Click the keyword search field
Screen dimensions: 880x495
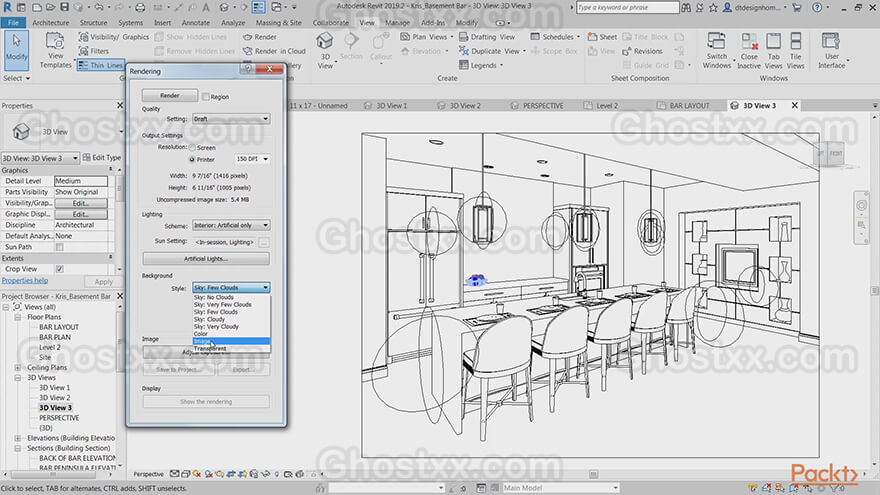pos(627,7)
